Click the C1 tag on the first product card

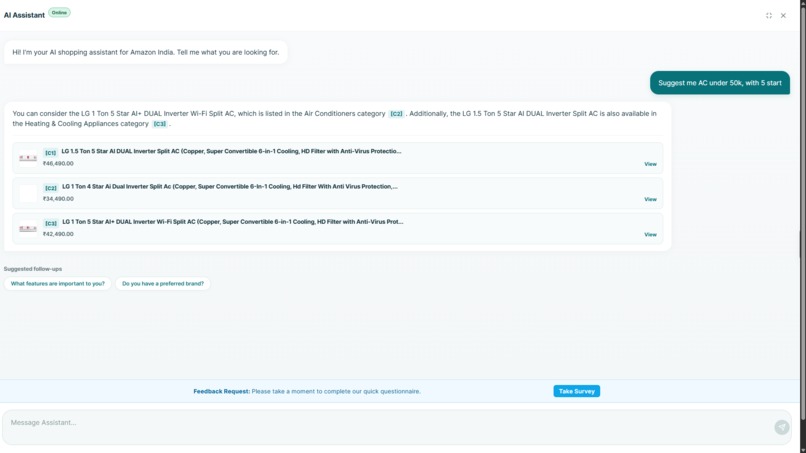tap(50, 153)
